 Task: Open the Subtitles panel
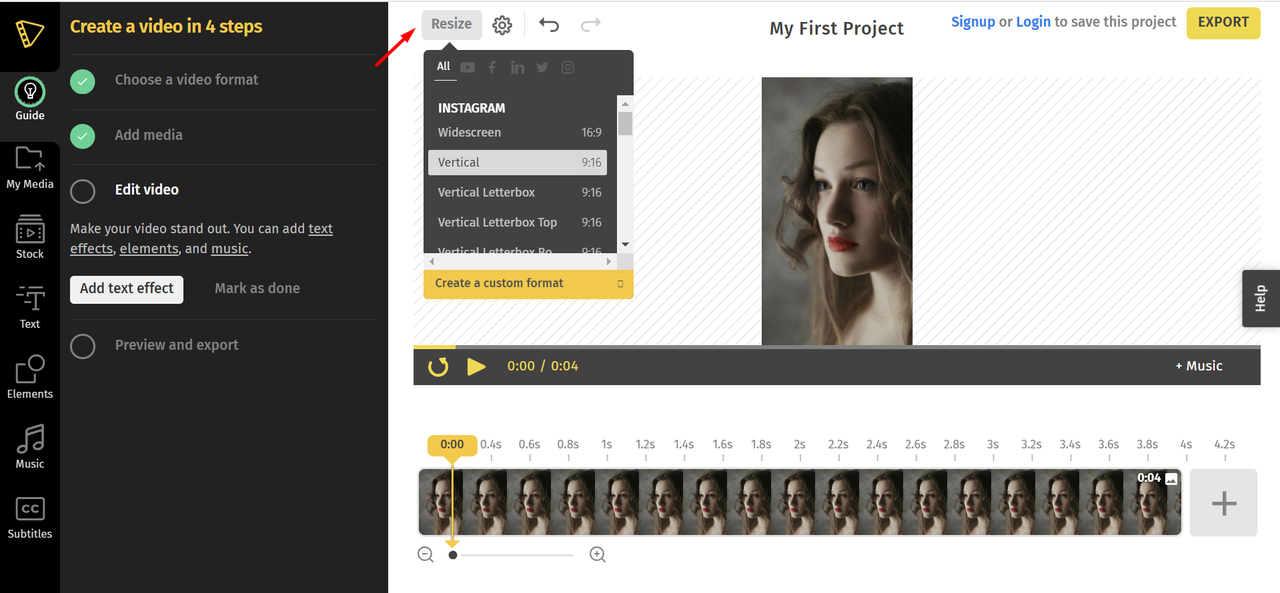[x=30, y=517]
